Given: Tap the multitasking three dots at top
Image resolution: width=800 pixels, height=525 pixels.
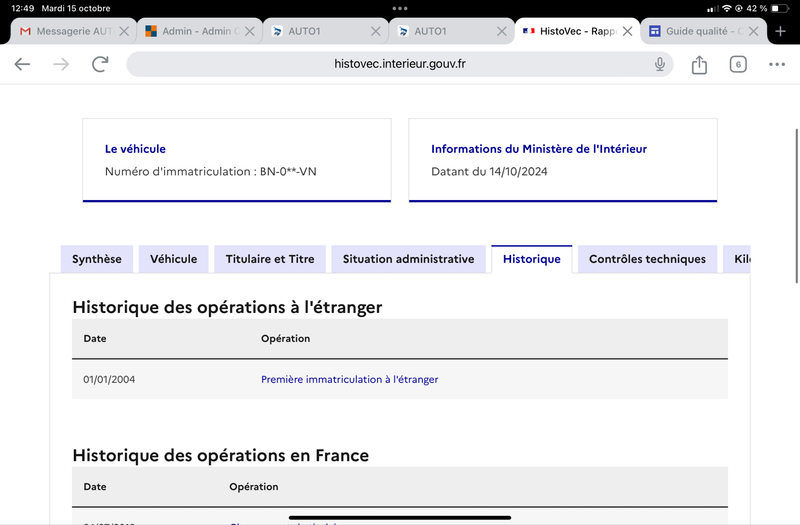Looking at the screenshot, I should point(400,8).
